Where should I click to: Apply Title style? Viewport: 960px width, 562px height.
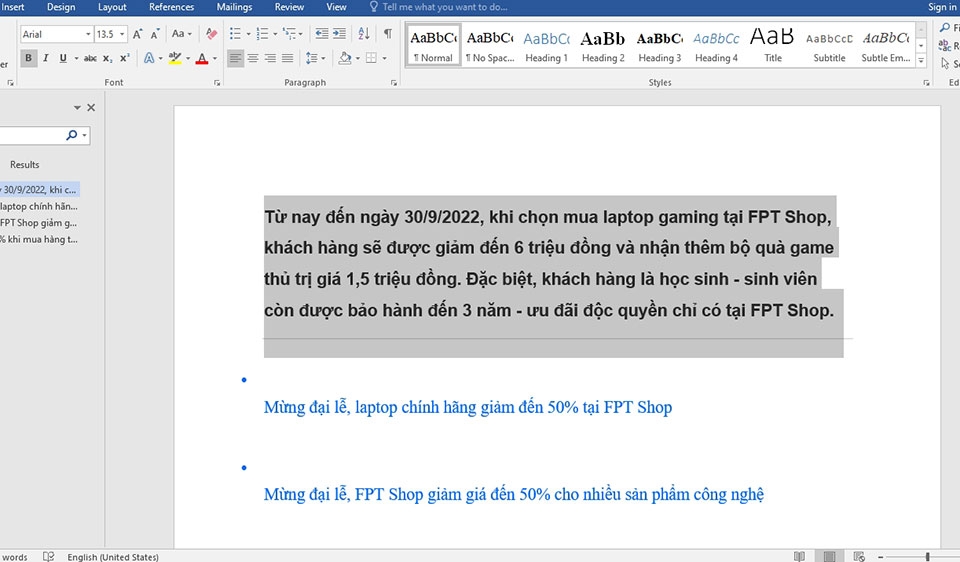click(773, 45)
